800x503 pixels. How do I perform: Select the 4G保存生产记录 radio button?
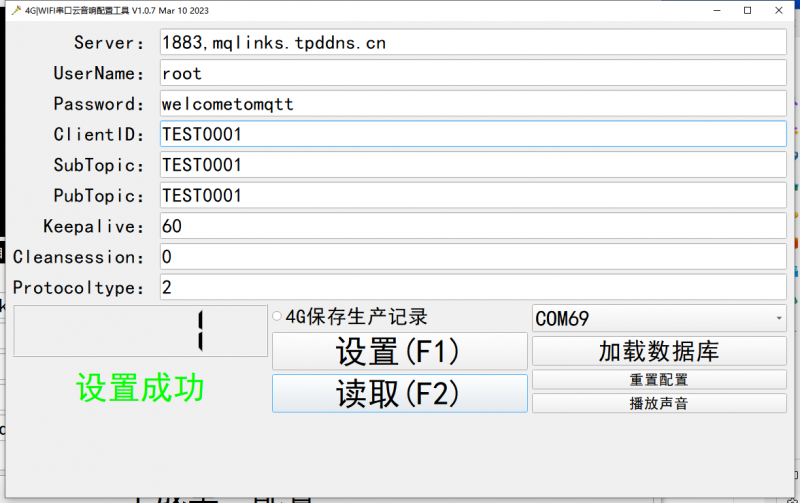[x=277, y=317]
